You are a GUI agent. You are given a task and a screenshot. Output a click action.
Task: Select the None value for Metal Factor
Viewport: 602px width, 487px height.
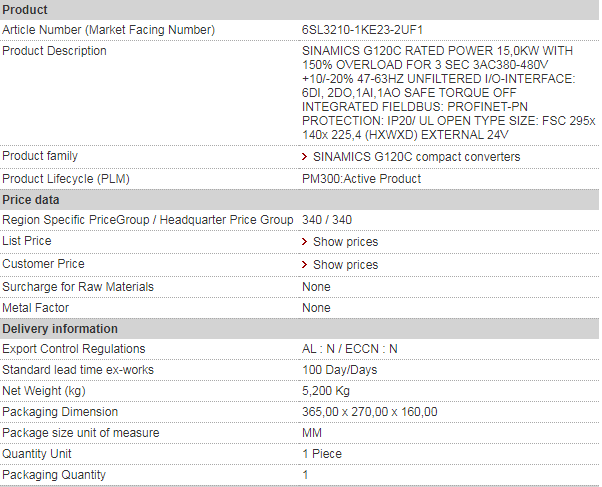pyautogui.click(x=316, y=308)
